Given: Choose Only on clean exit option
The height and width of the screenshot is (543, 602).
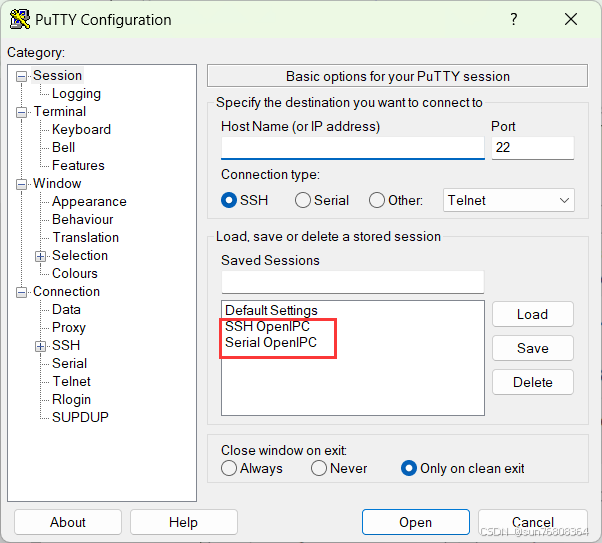Looking at the screenshot, I should point(409,468).
